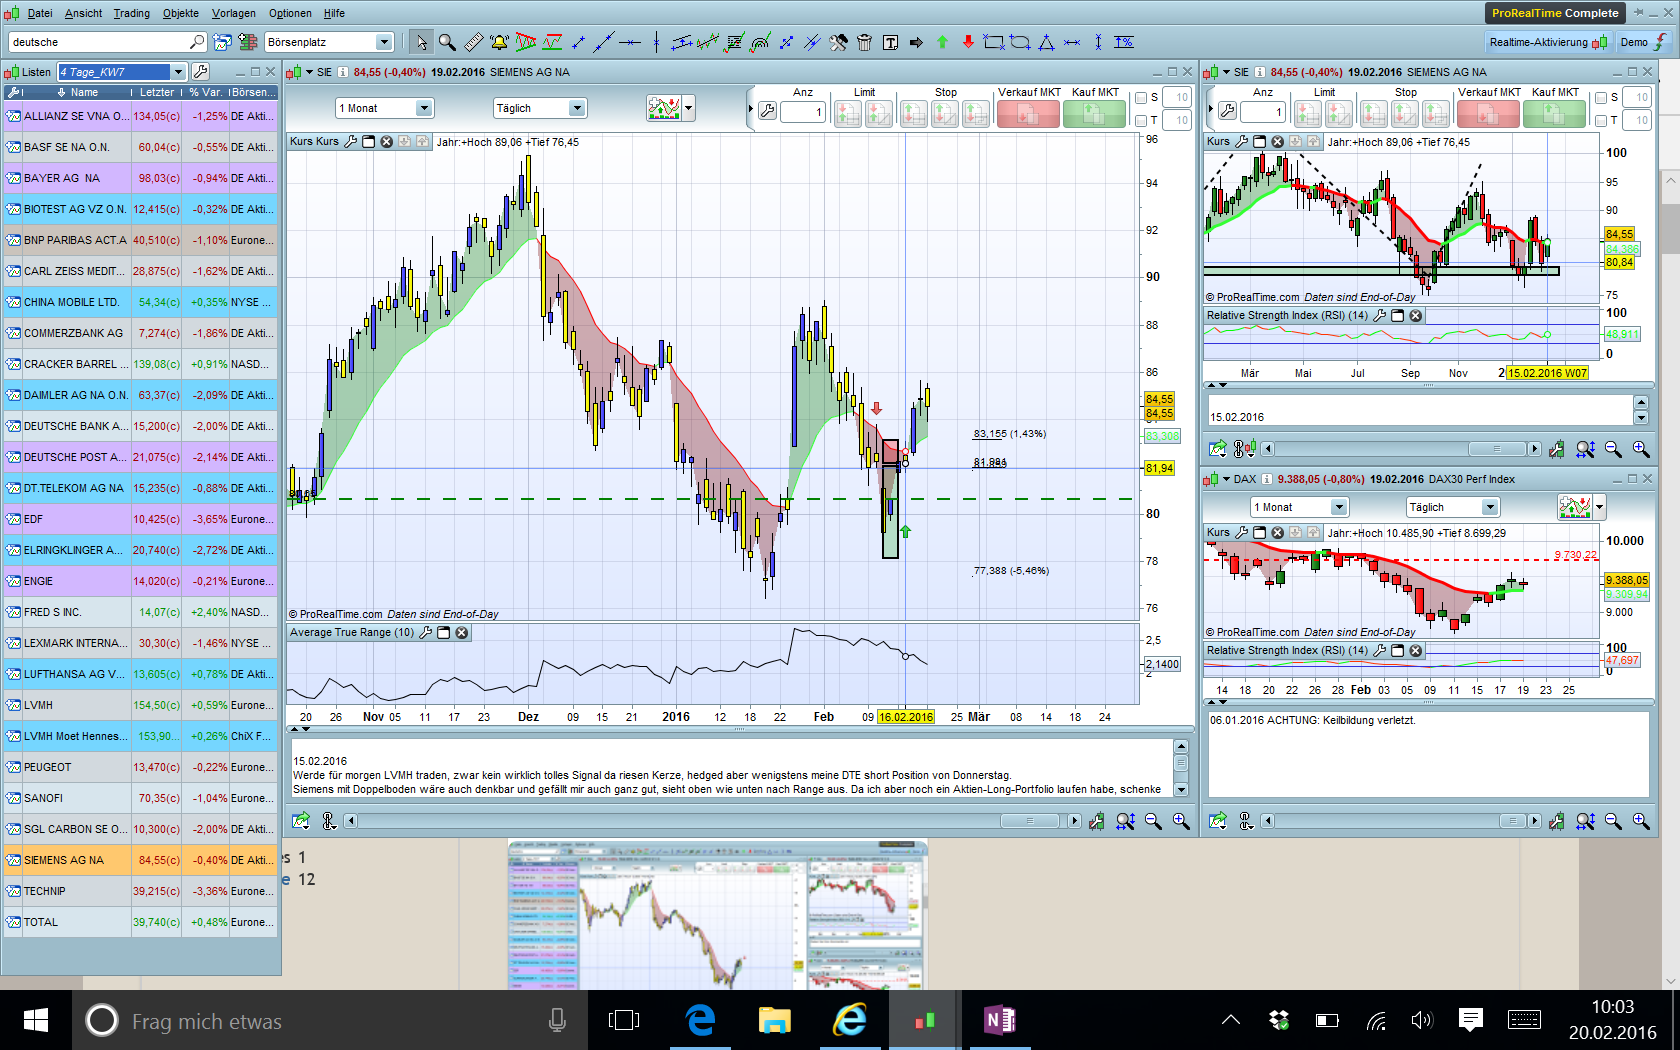The image size is (1680, 1050).
Task: Select the magnifier zoom tool in toolbar
Action: pos(447,42)
